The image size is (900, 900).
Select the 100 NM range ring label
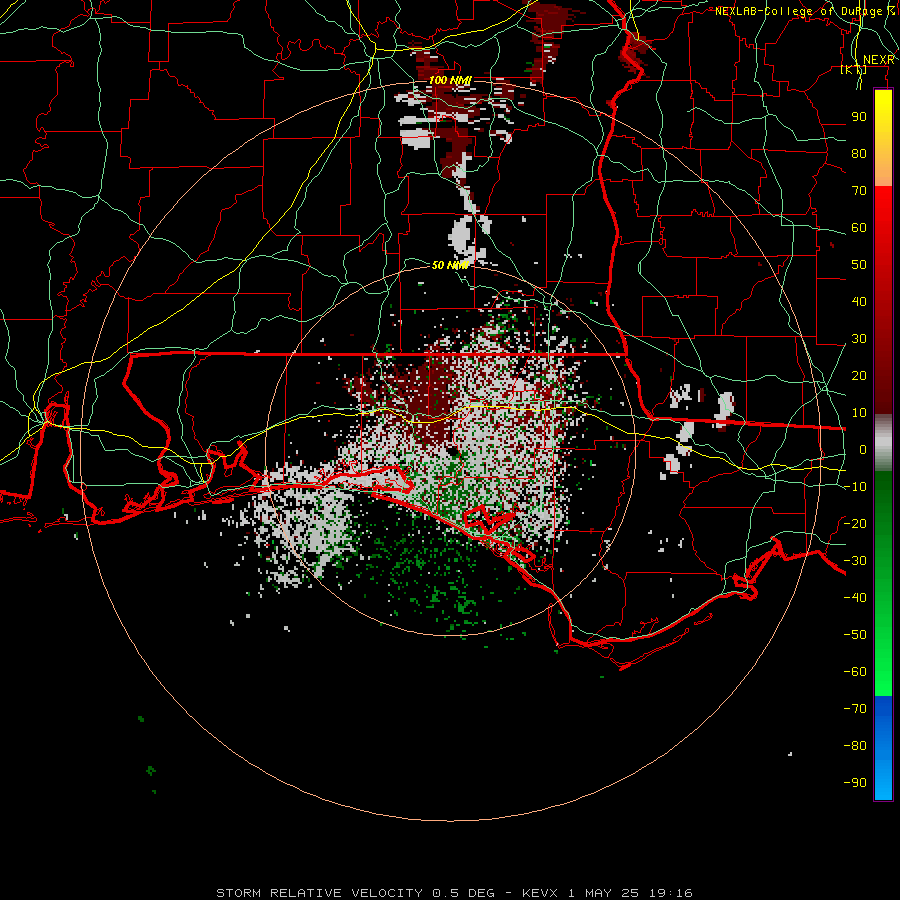click(450, 80)
